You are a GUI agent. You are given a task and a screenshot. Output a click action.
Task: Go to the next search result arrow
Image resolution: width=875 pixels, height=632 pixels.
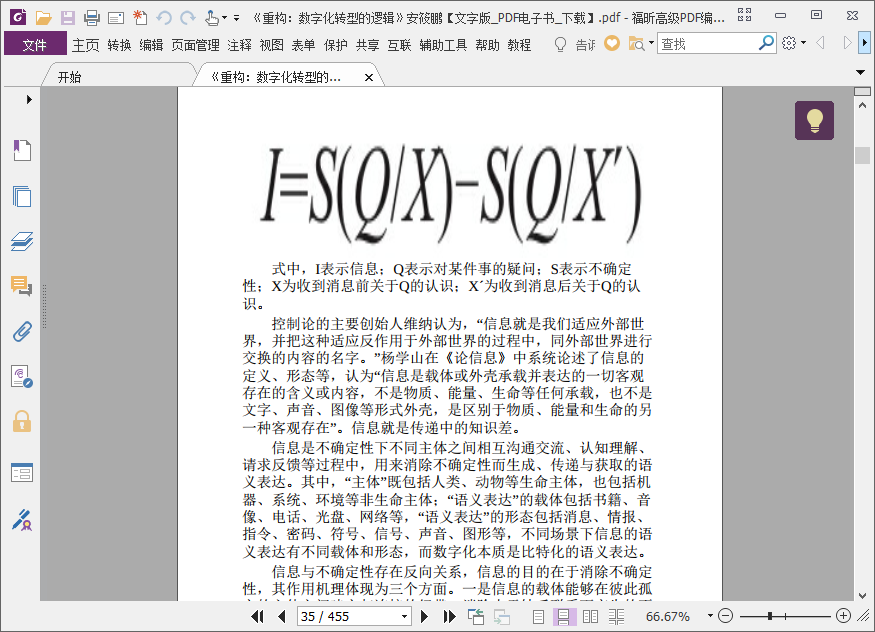847,42
